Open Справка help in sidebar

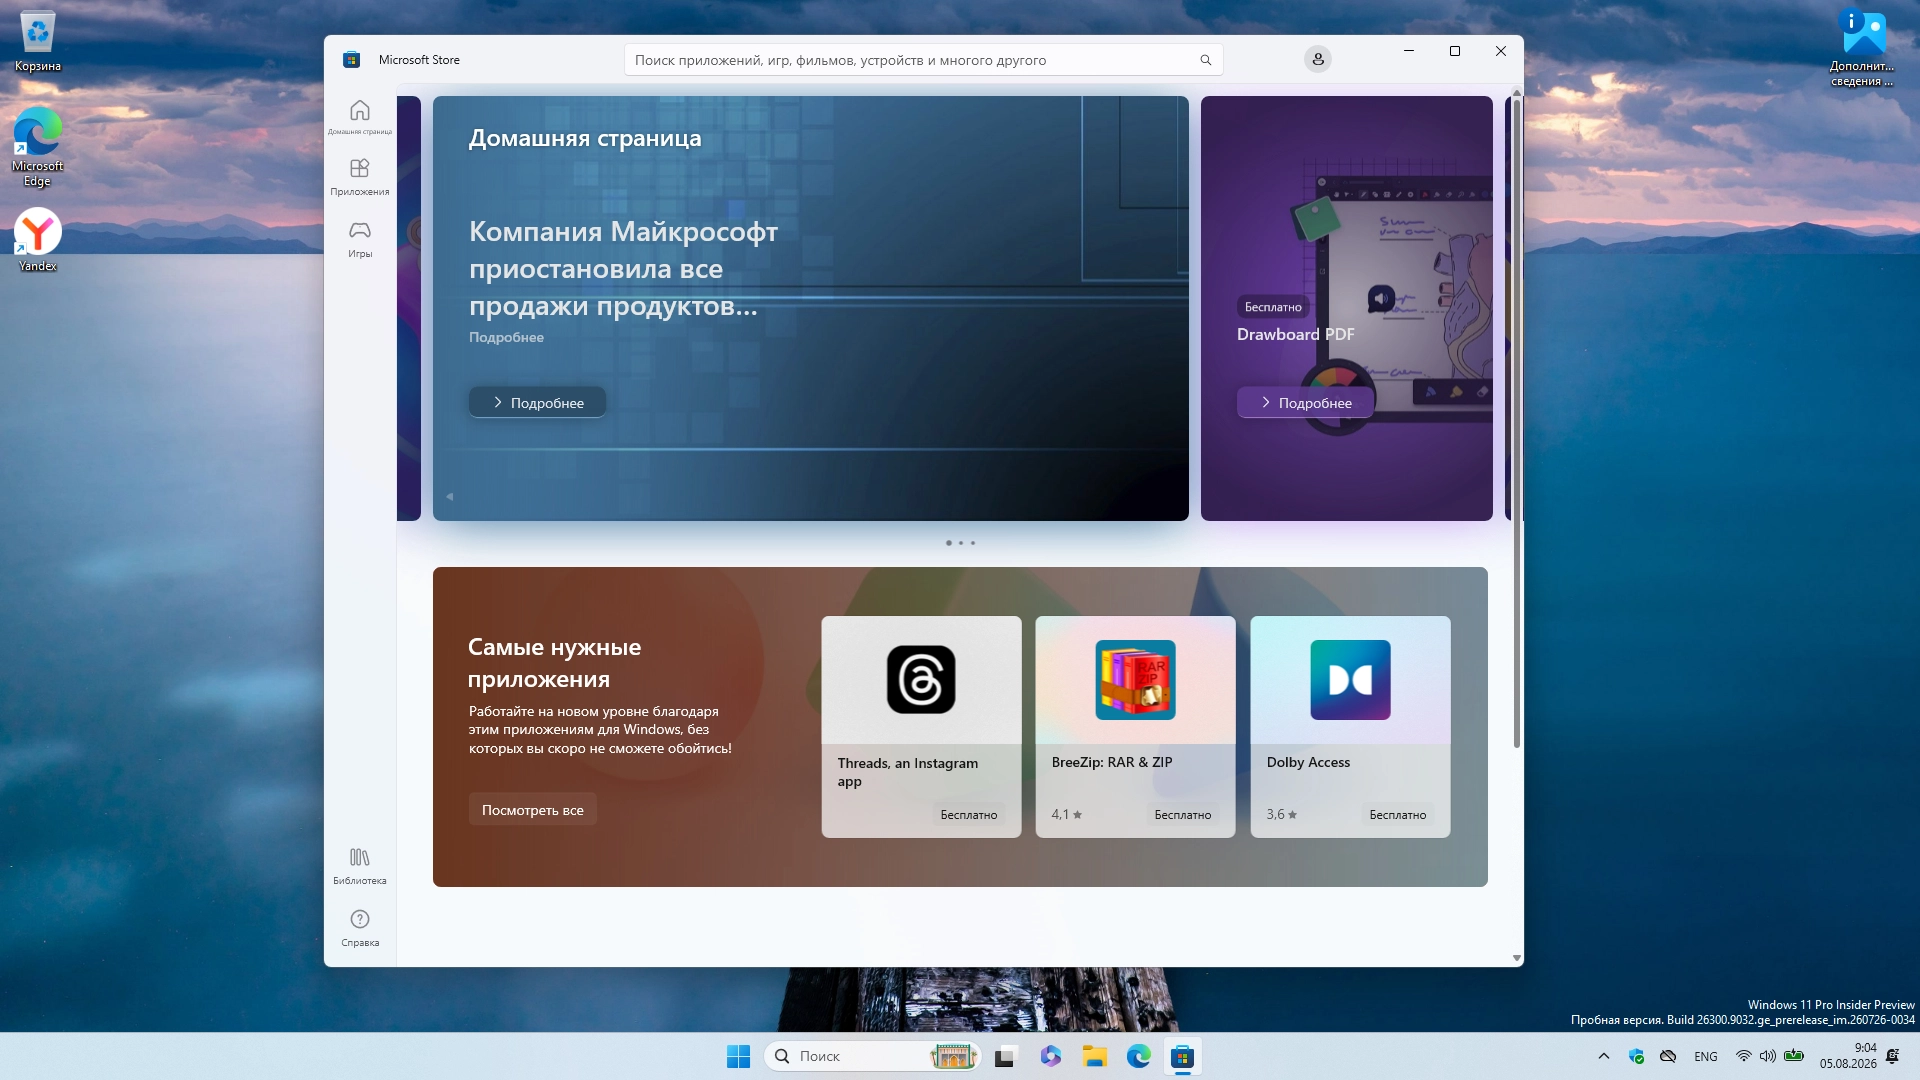pos(360,928)
